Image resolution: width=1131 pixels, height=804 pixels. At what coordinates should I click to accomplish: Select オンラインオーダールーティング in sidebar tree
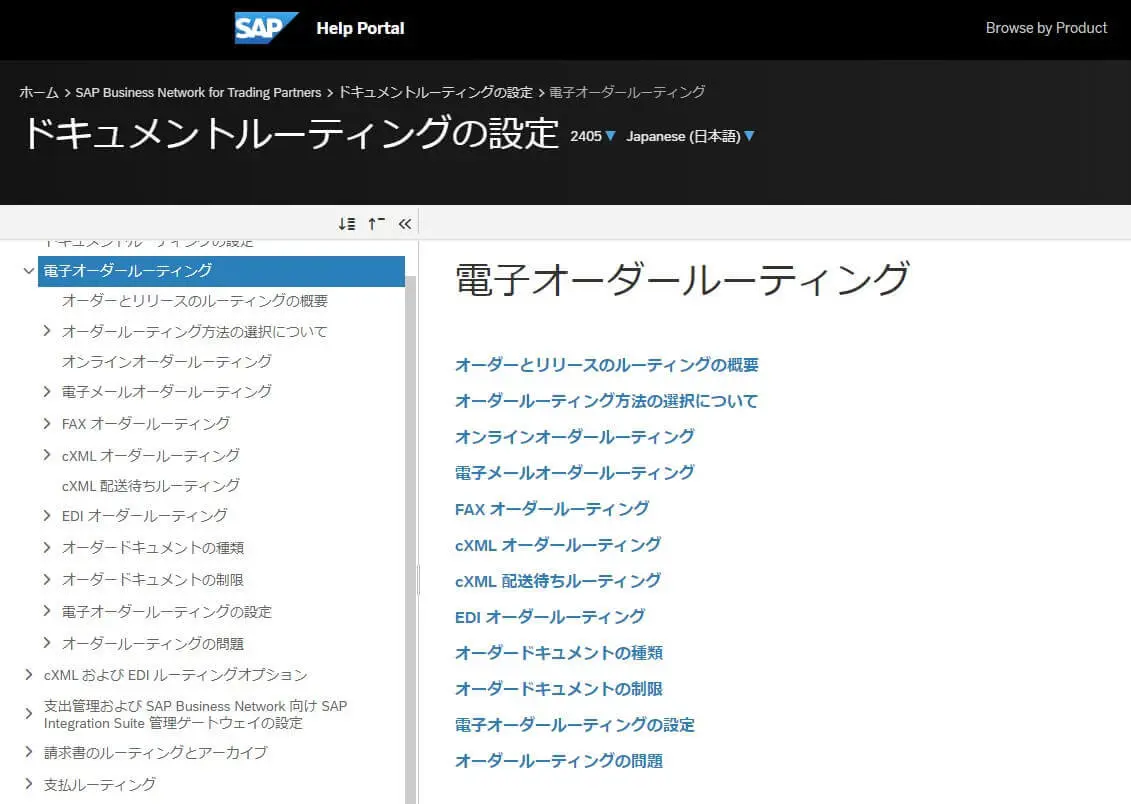click(167, 361)
